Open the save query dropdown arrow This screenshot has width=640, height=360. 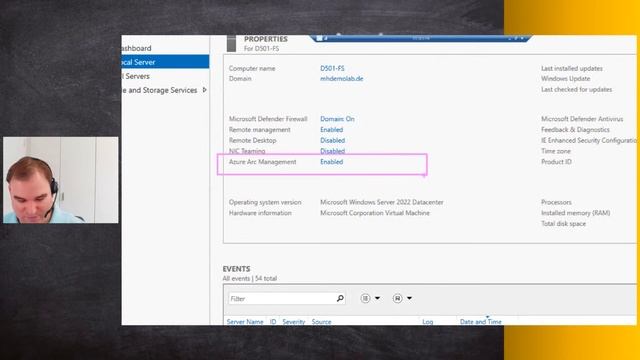coord(409,298)
